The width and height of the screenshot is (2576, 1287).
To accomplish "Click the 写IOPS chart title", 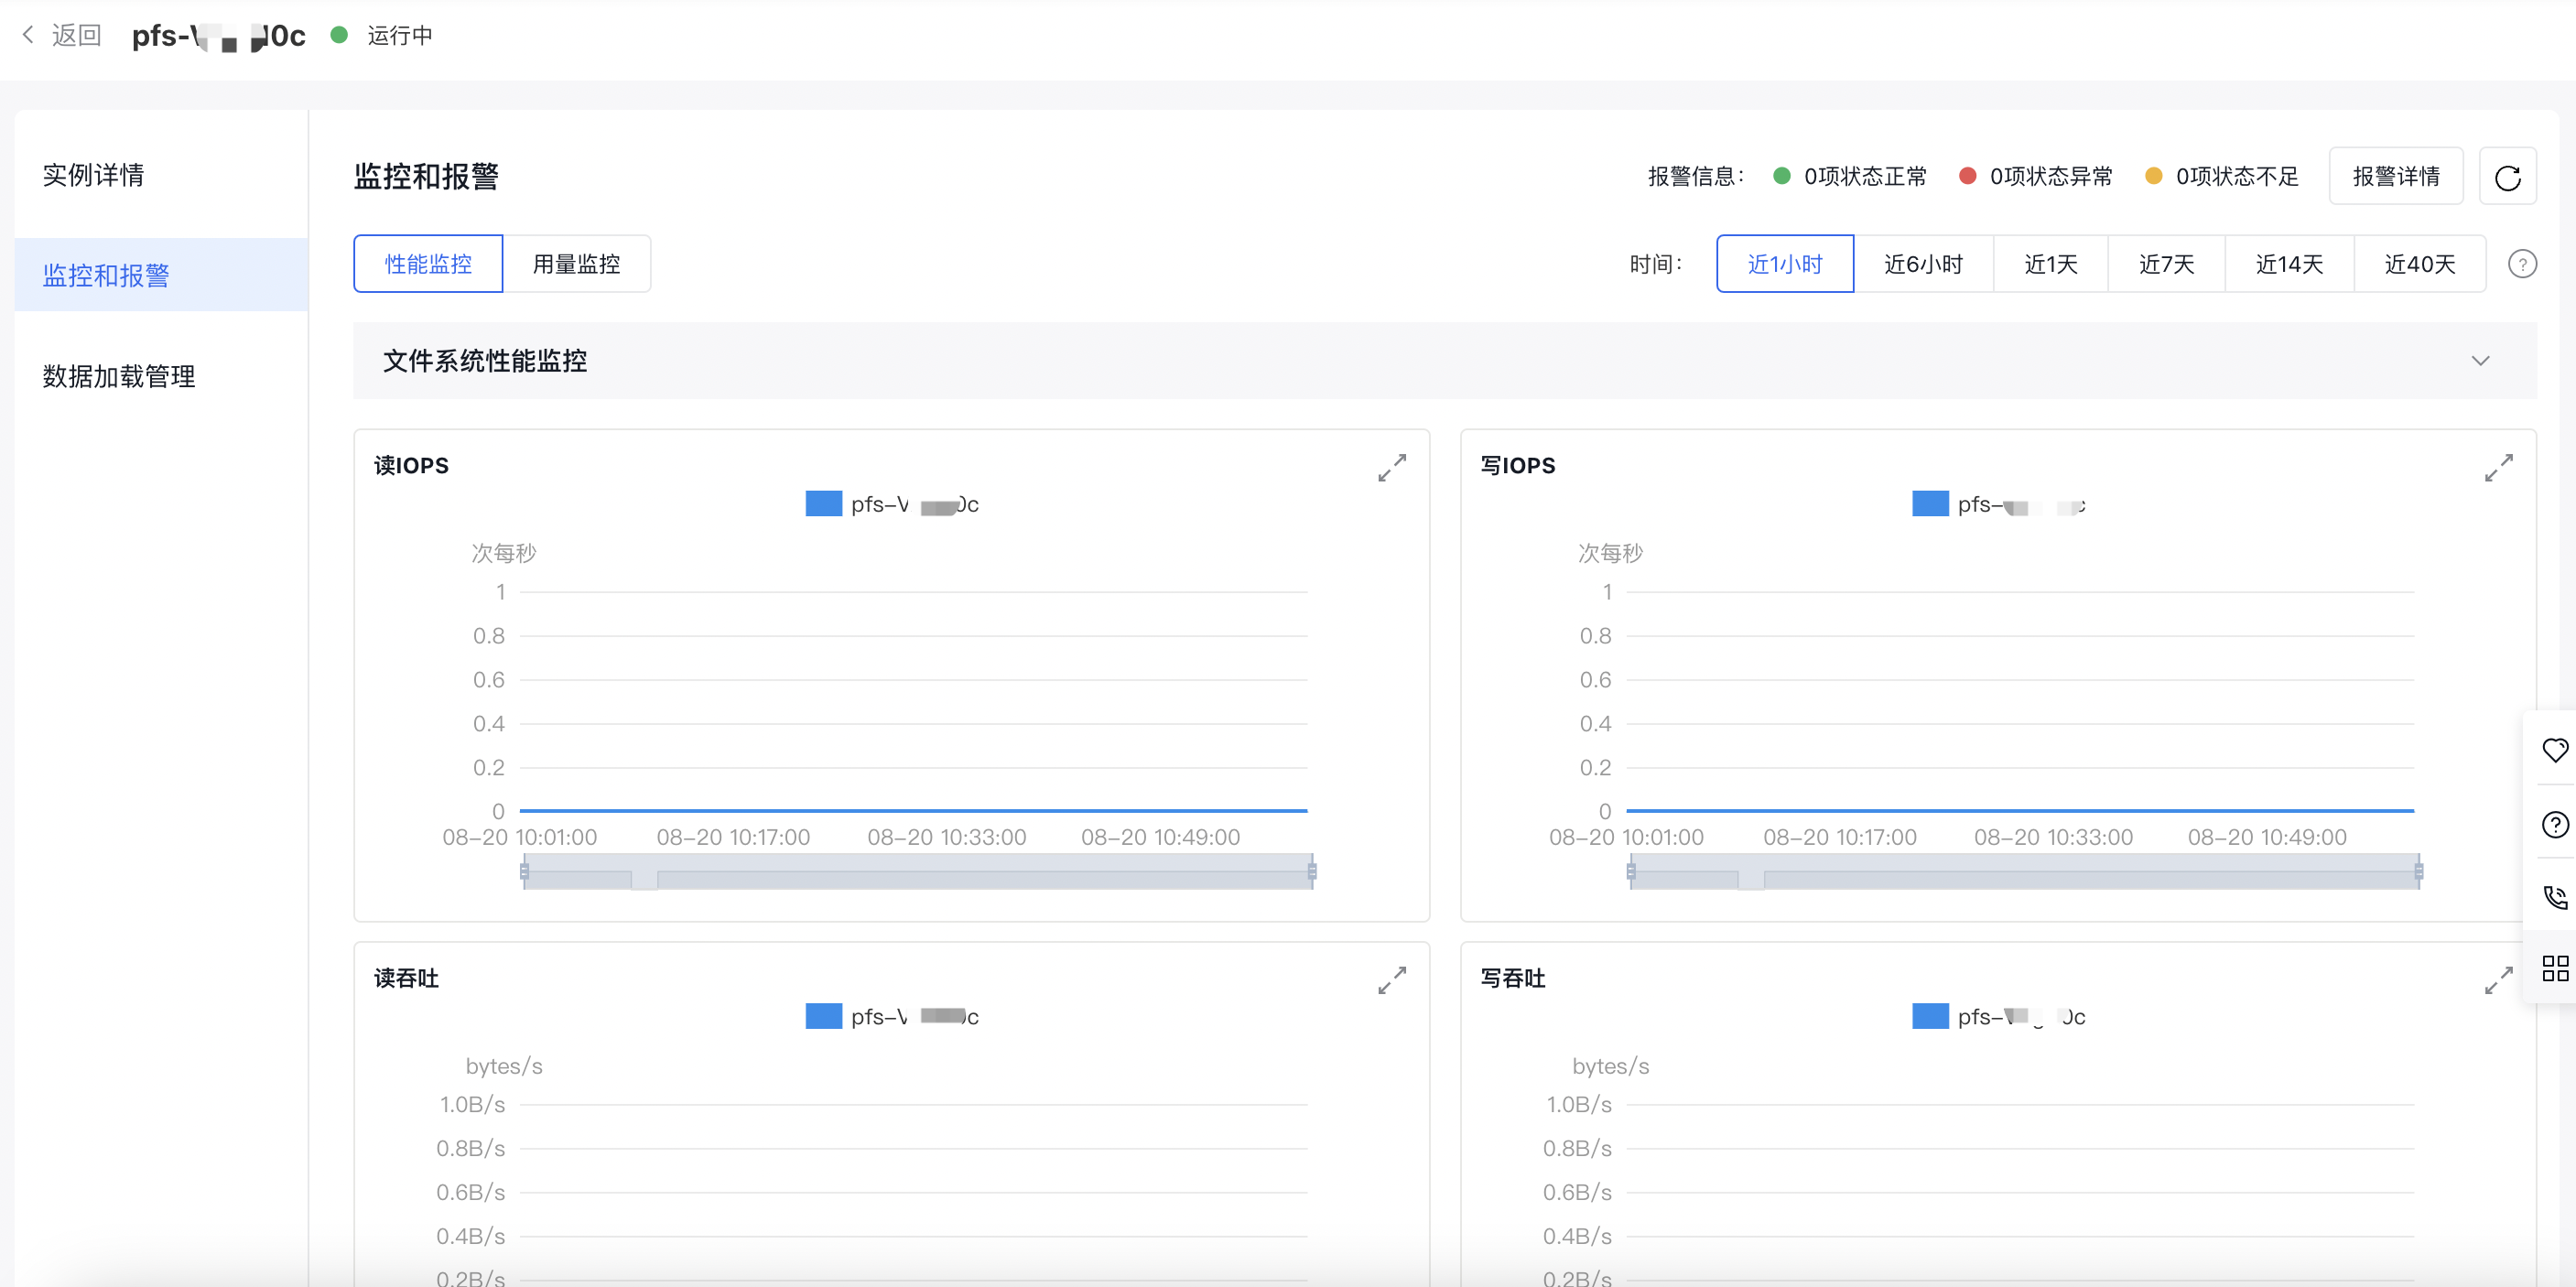I will (1518, 466).
